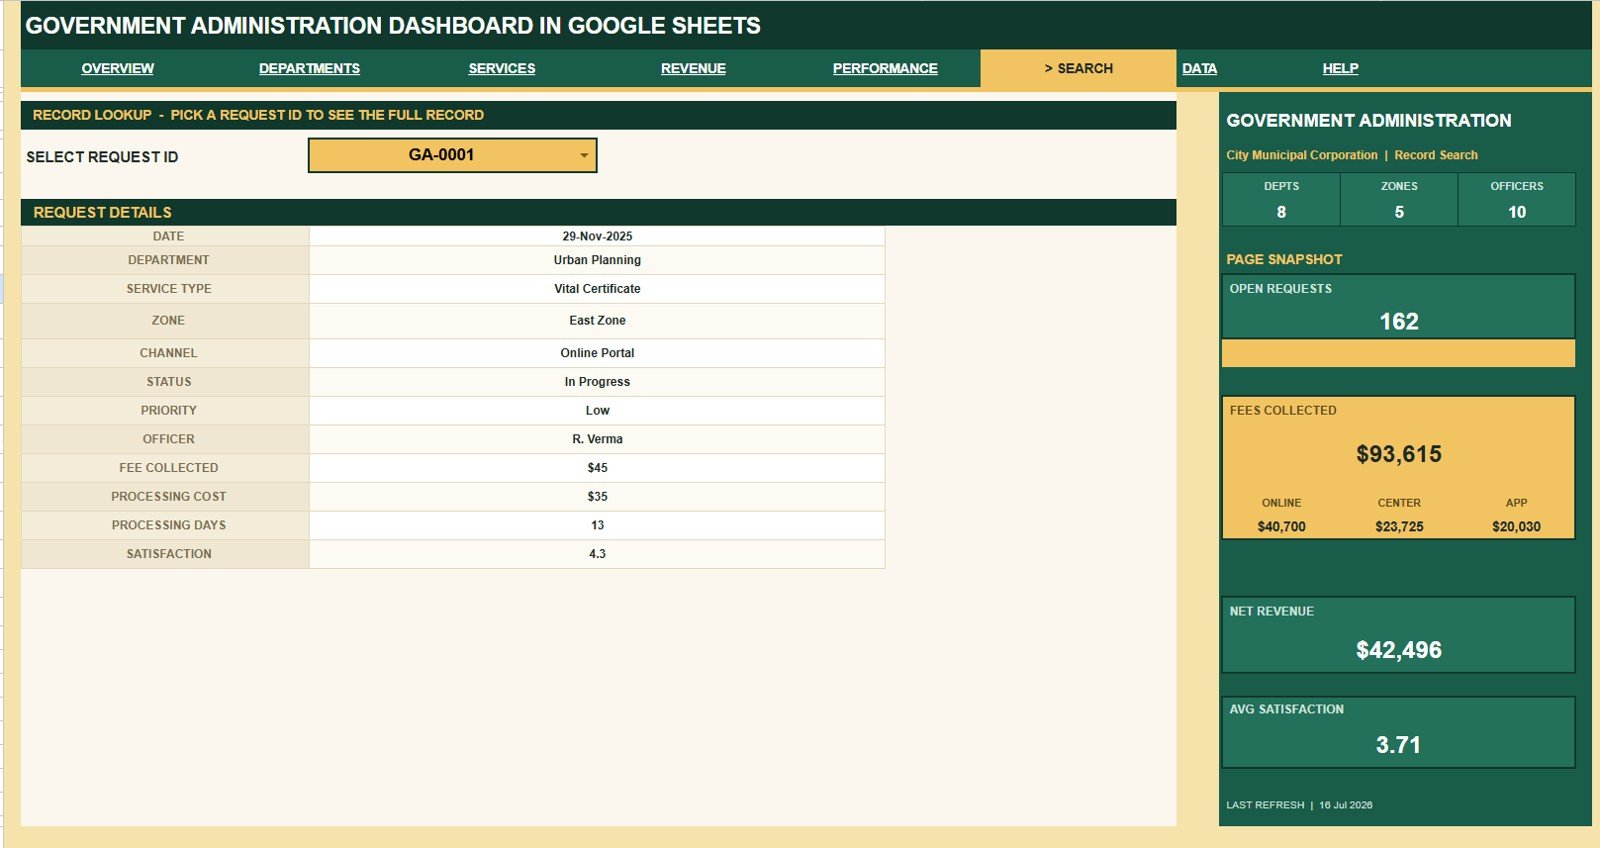1600x848 pixels.
Task: Select the PROCESSING DAYS row label
Action: pos(168,525)
